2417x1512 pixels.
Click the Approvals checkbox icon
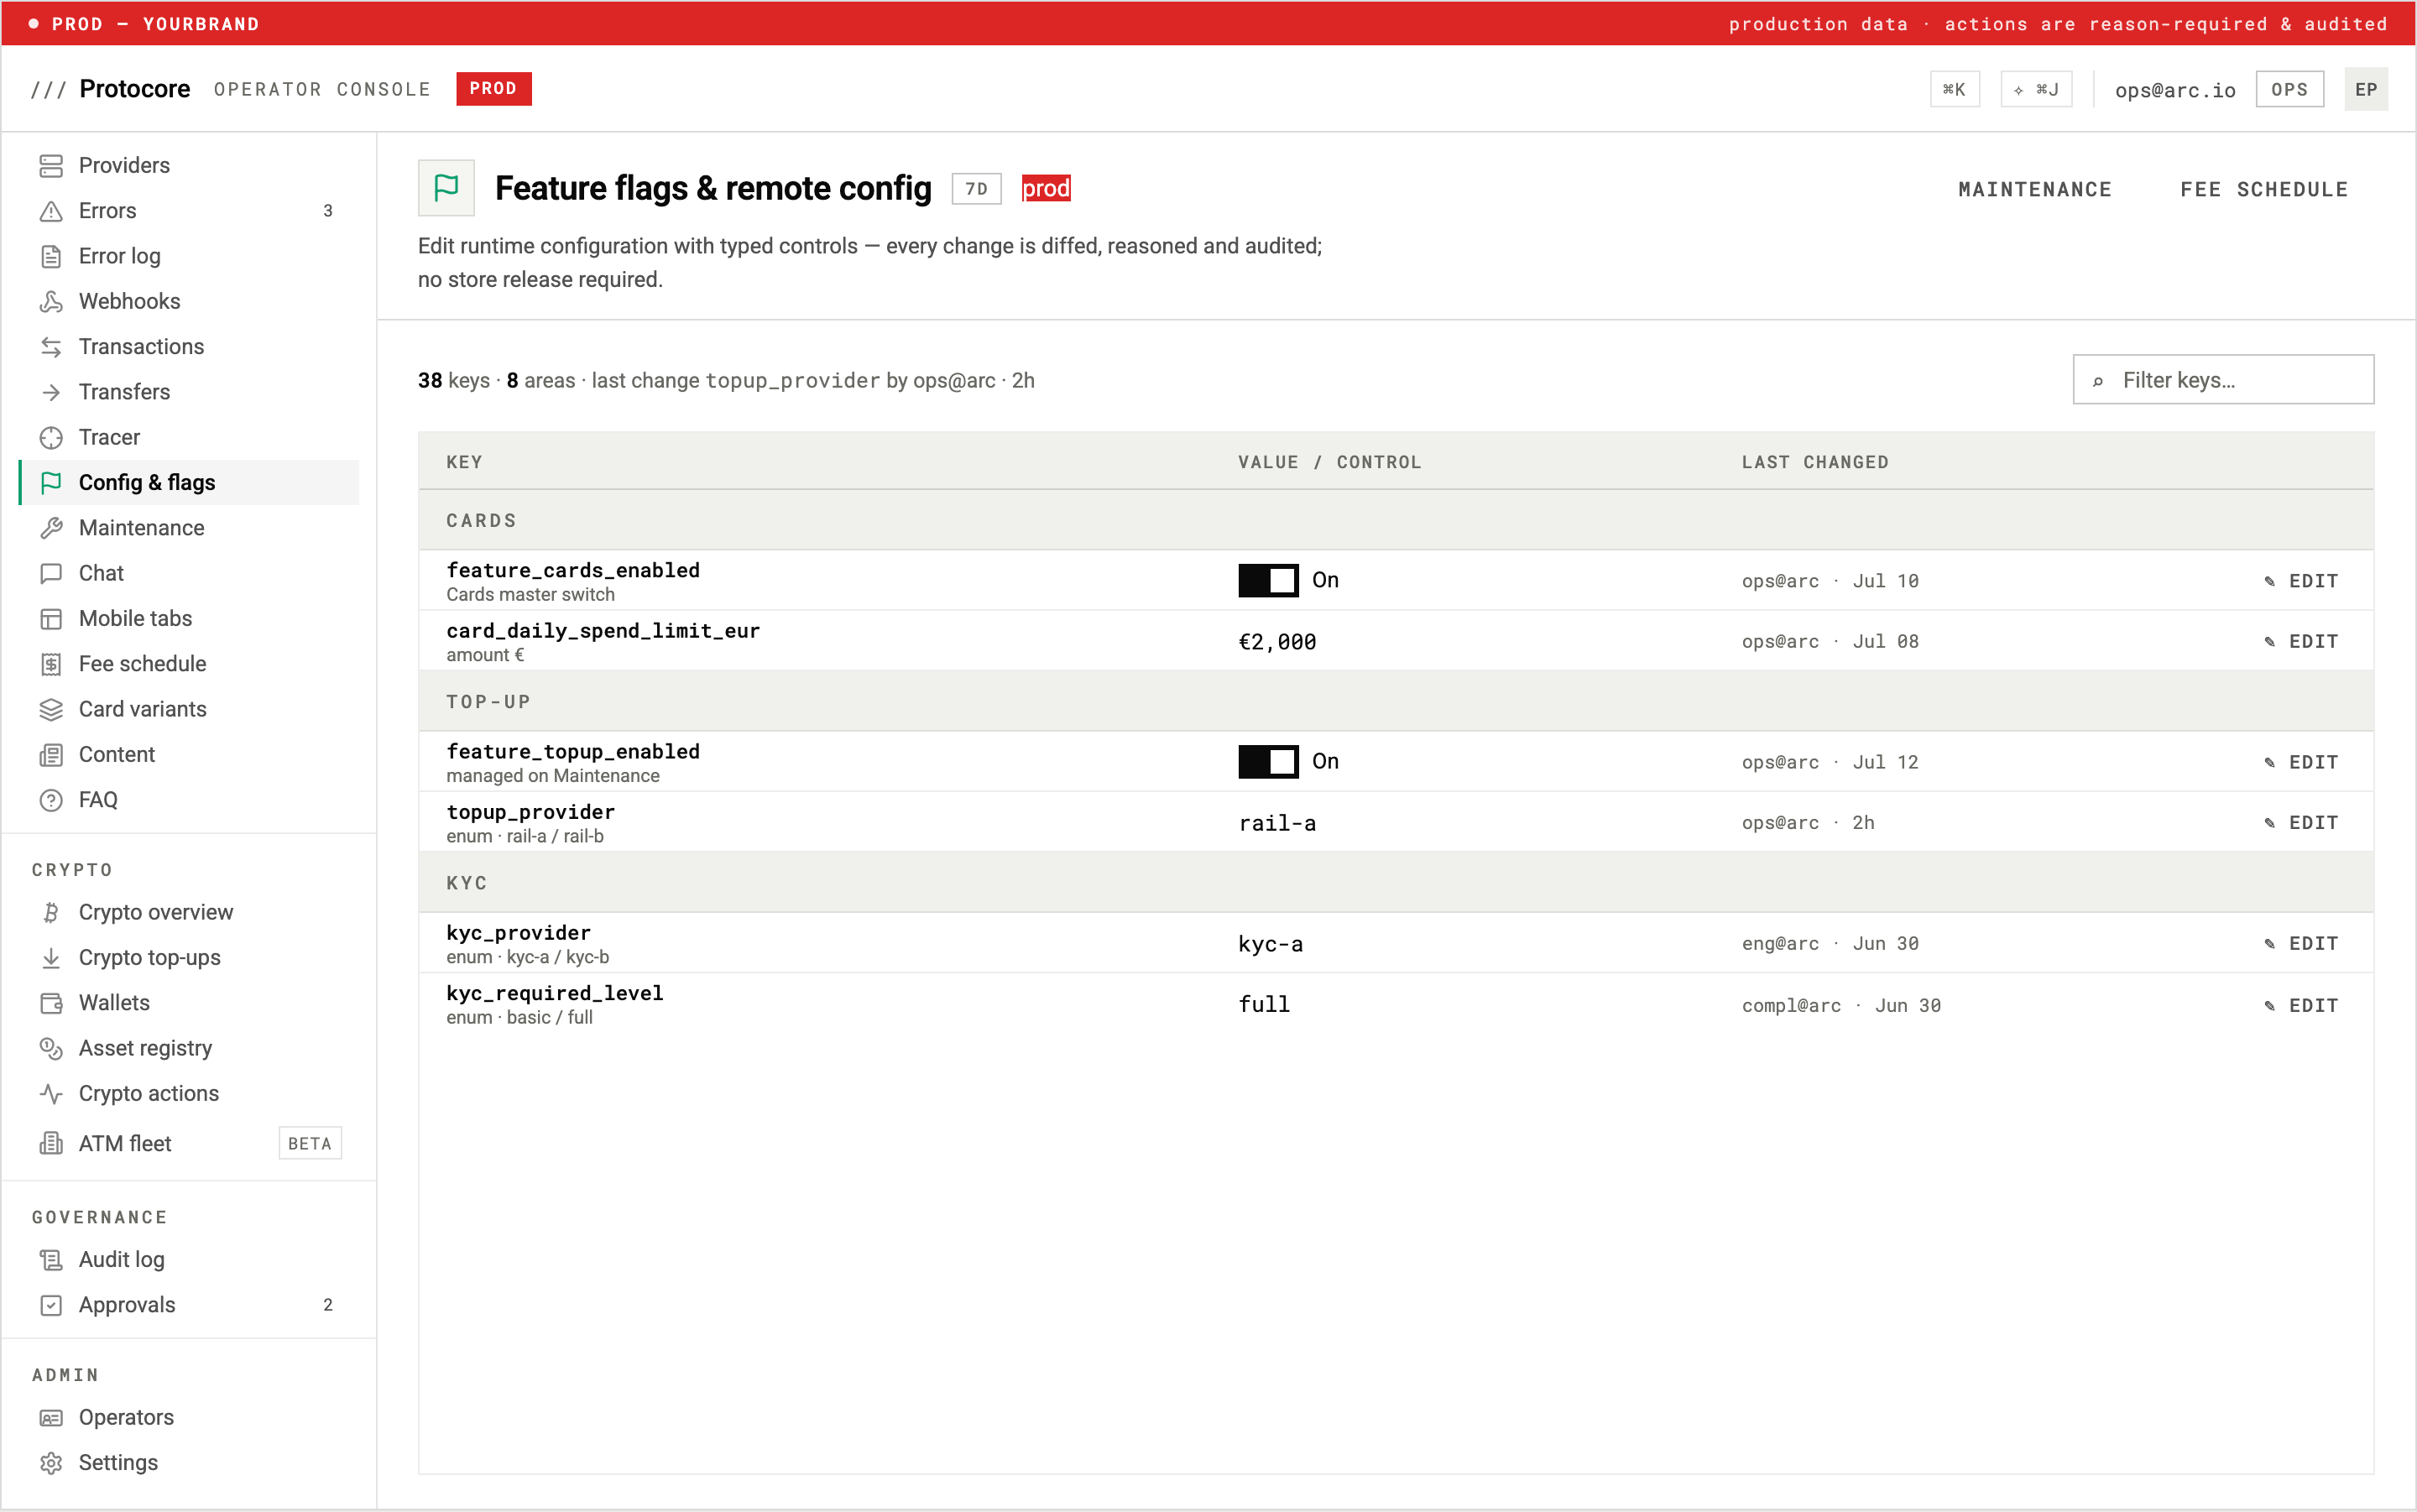pos(51,1305)
